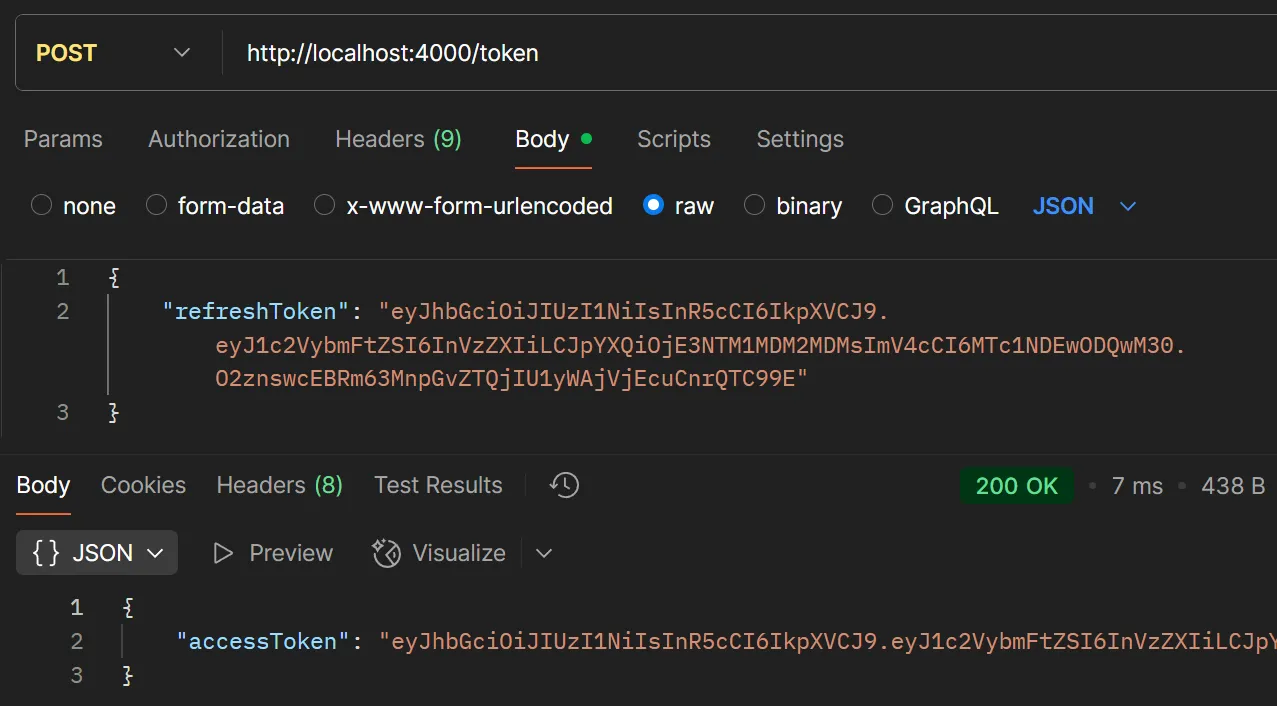Viewport: 1277px width, 706px height.
Task: Select the form-data body type
Action: point(156,205)
